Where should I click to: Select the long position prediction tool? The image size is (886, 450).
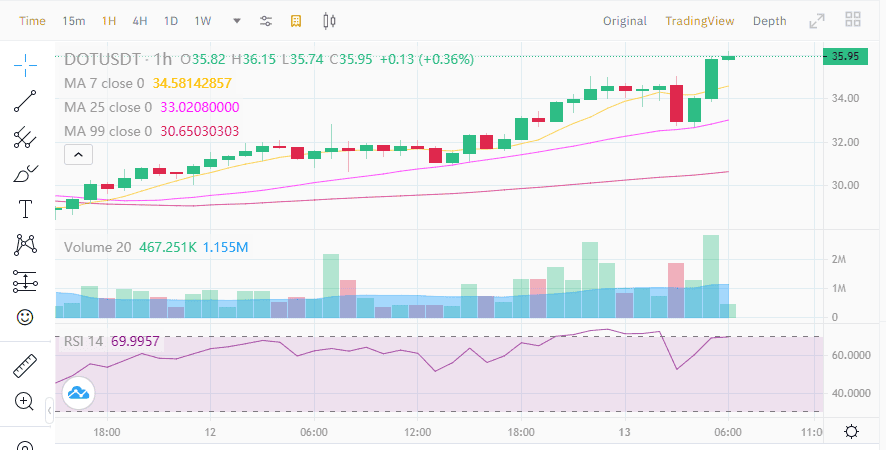(x=25, y=281)
